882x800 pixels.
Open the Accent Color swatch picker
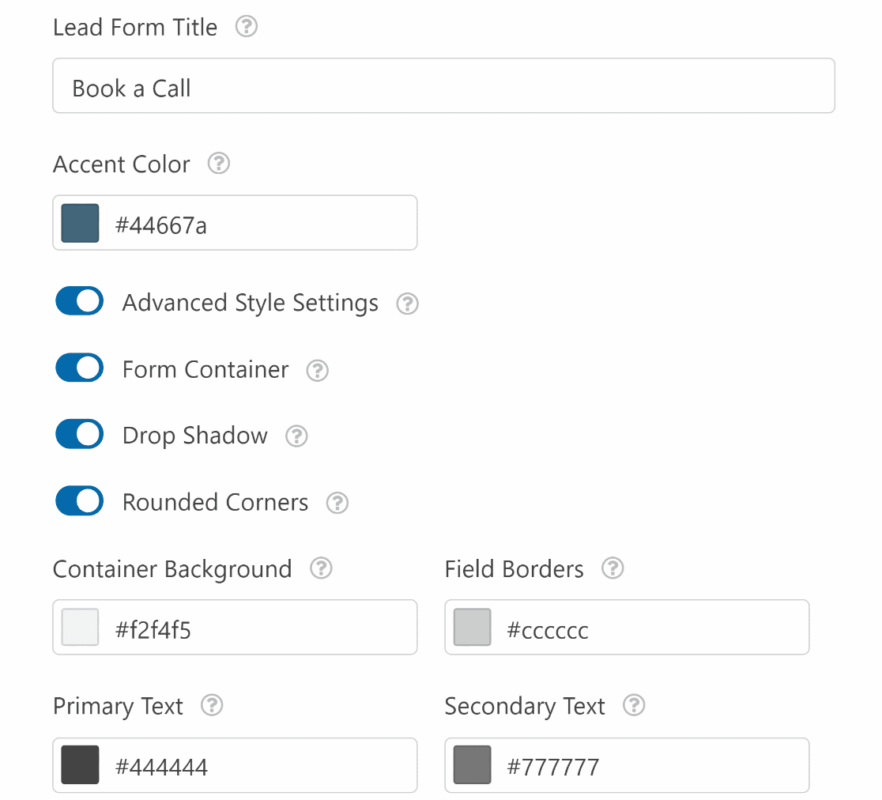(x=80, y=223)
